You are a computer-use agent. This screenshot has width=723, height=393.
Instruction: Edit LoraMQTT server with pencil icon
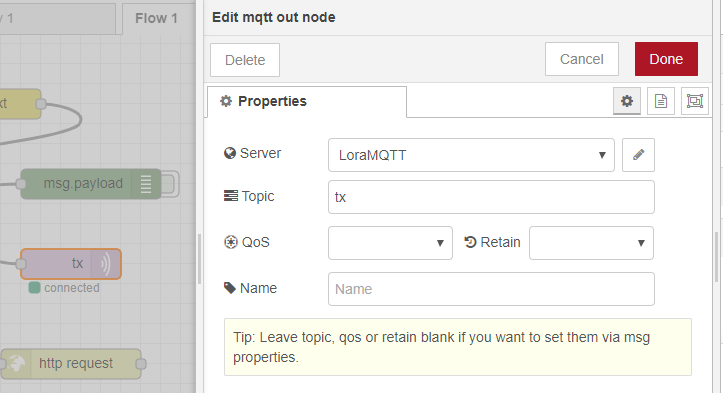coord(638,155)
